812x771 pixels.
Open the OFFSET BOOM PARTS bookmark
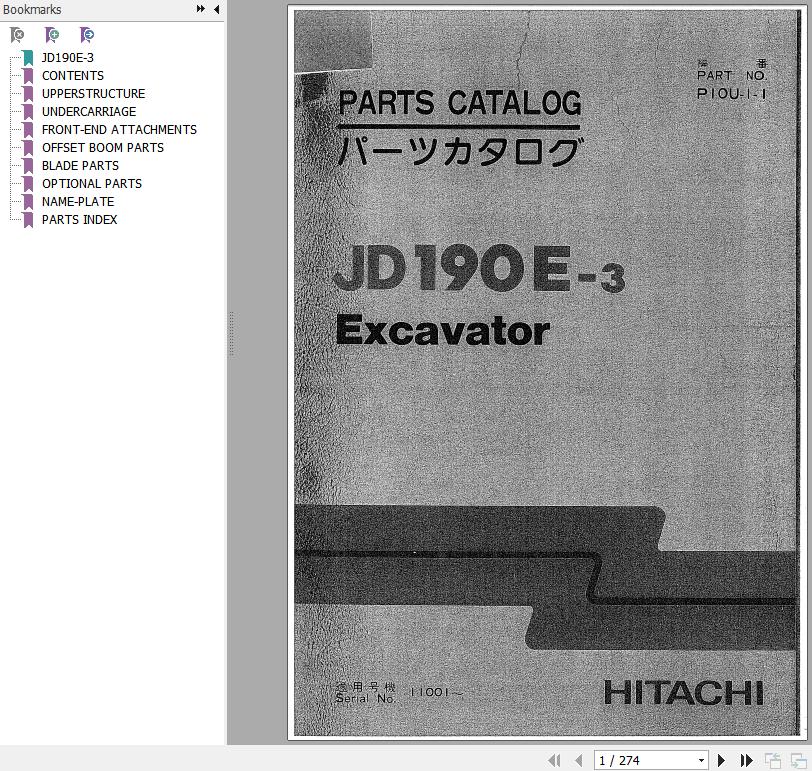[x=102, y=148]
